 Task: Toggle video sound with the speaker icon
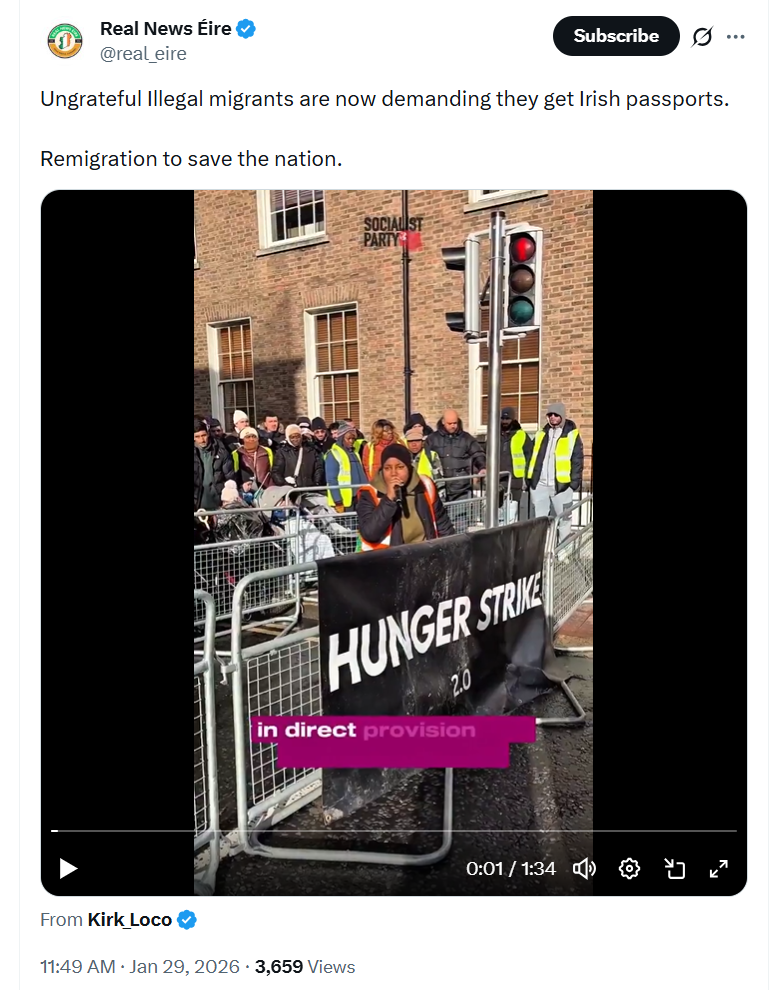(x=584, y=869)
